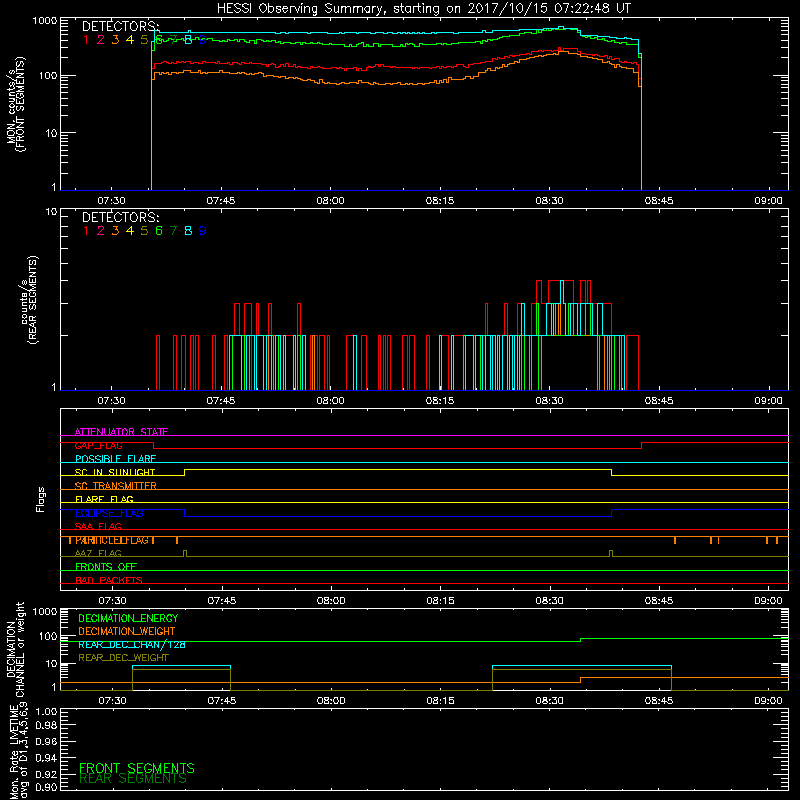
Task: Click the REAR_DEC_WEIGHT legend label
Action: coord(123,658)
